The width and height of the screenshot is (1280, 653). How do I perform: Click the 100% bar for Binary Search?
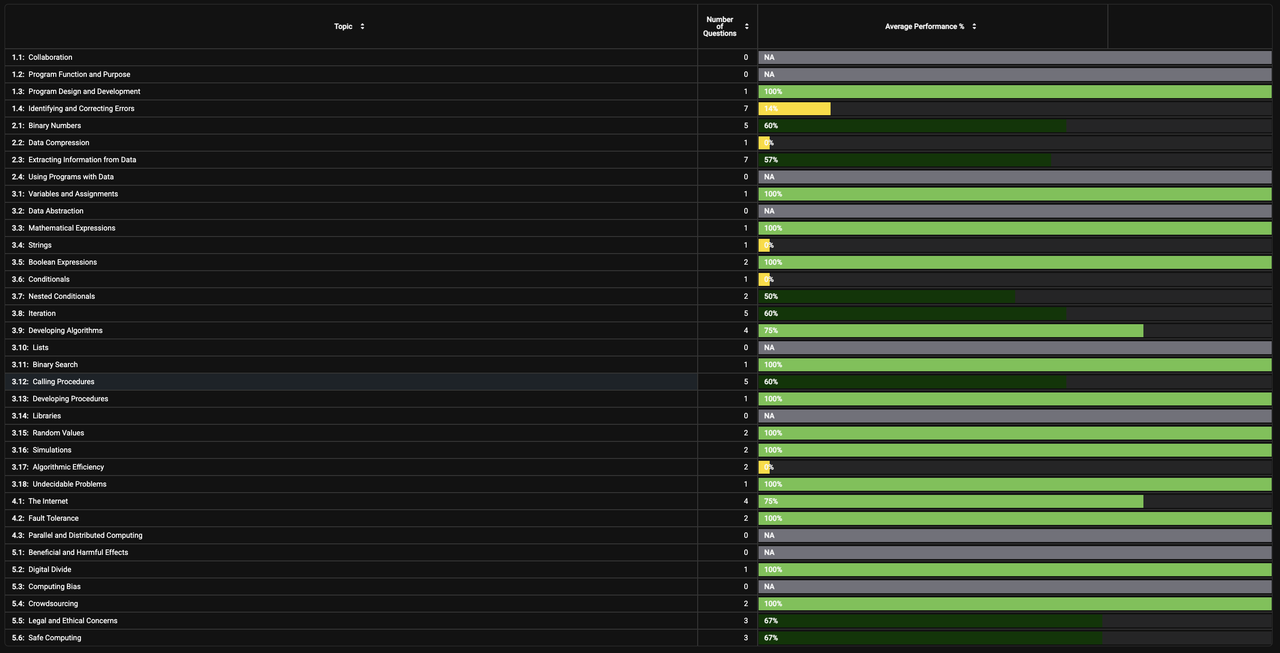[1015, 363]
